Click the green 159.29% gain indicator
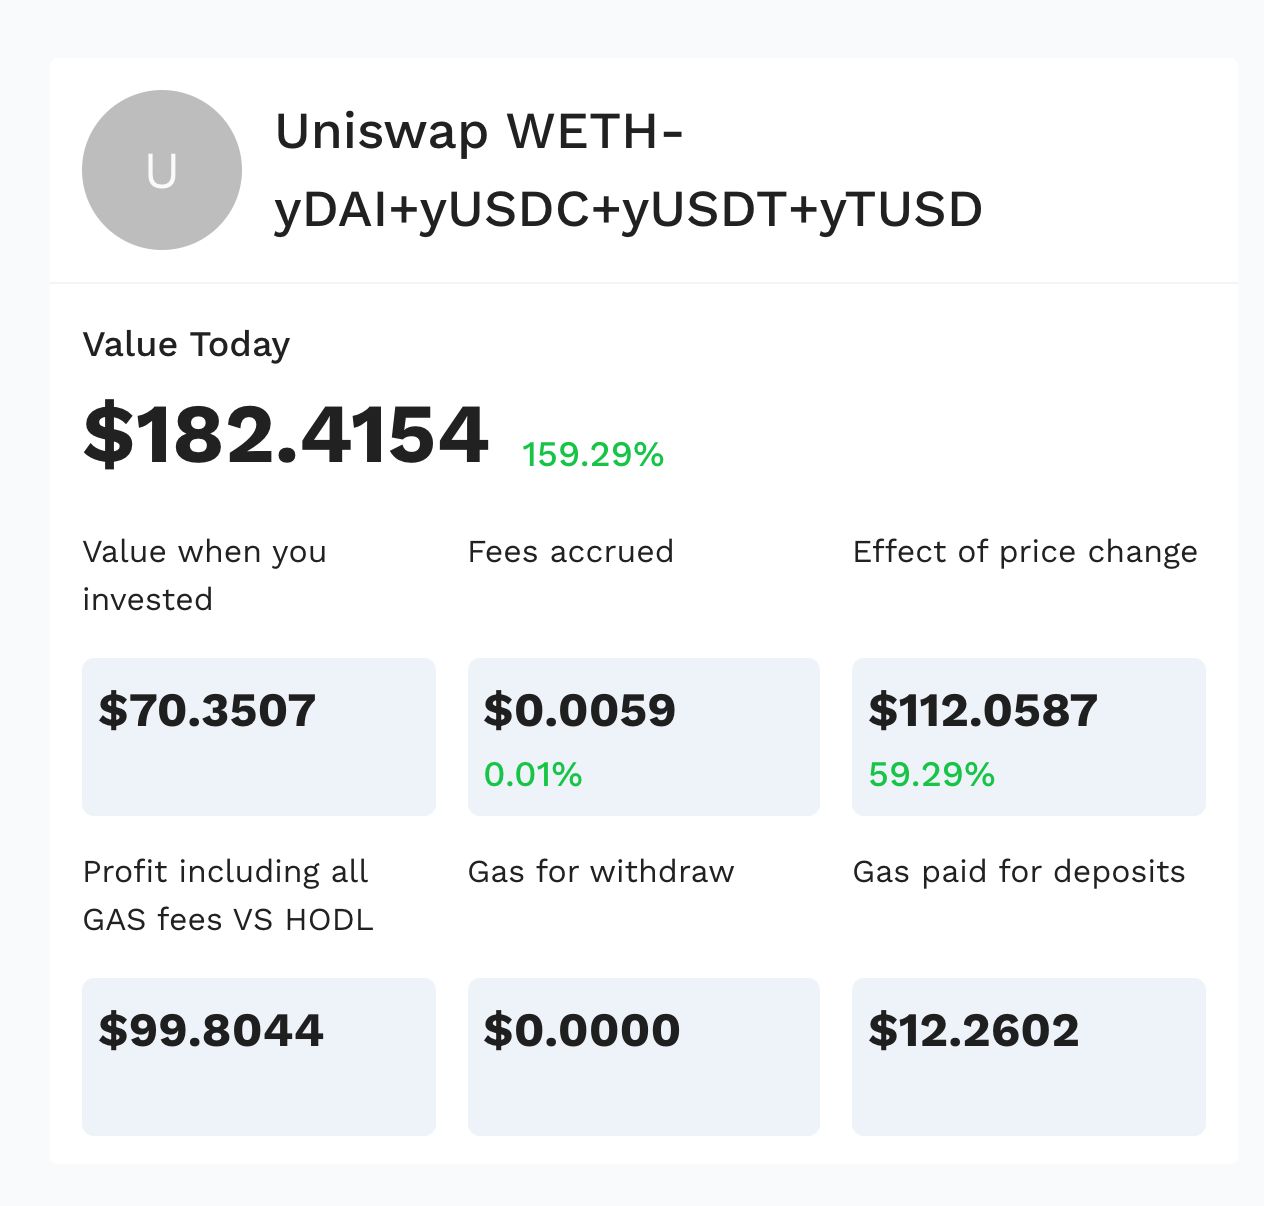The width and height of the screenshot is (1264, 1206). coord(593,455)
